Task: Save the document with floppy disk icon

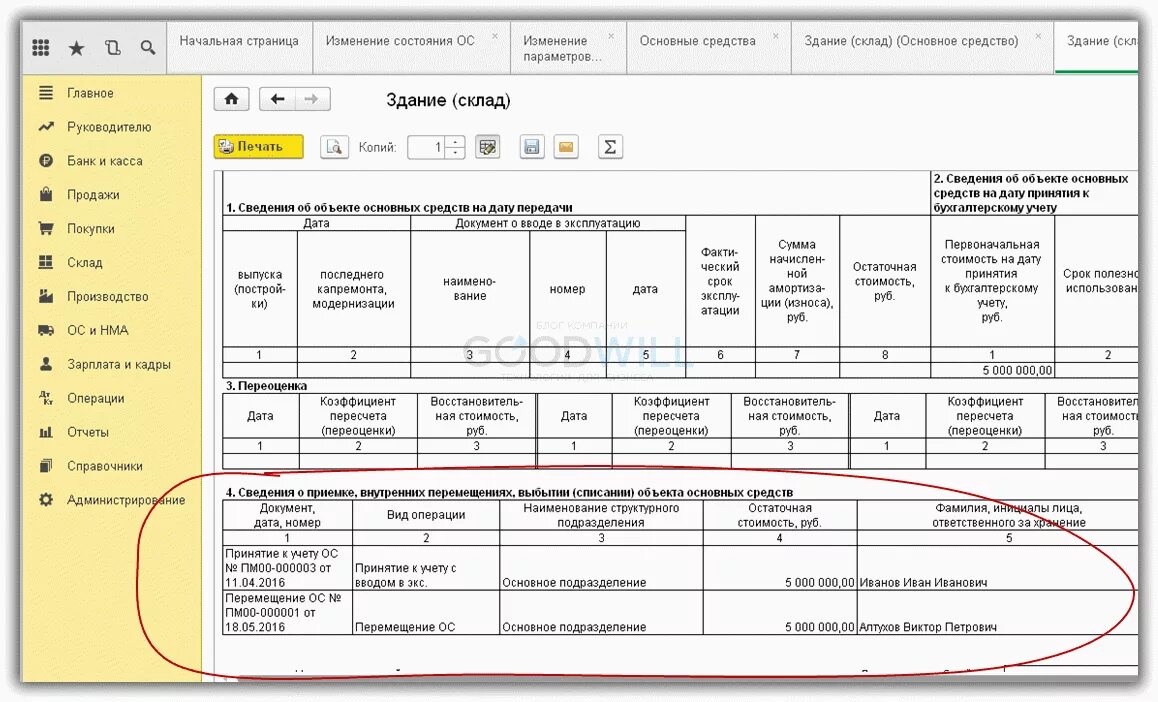Action: click(x=531, y=147)
